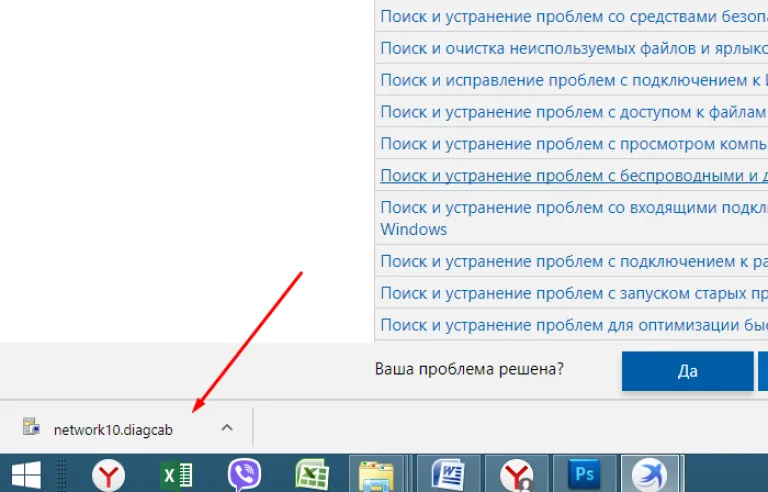Image resolution: width=768 pixels, height=492 pixels.
Task: Open link about проблем с запуском старых программ
Action: coord(574,293)
